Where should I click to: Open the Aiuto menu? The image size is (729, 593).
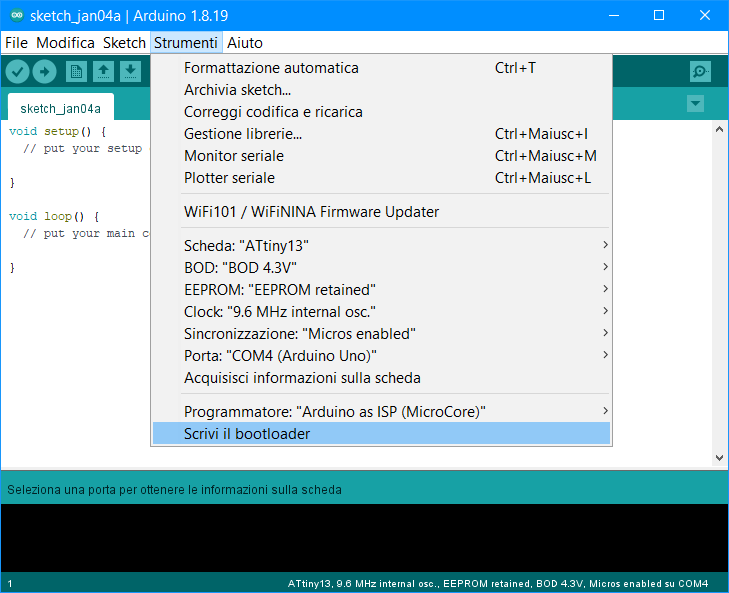tap(245, 43)
